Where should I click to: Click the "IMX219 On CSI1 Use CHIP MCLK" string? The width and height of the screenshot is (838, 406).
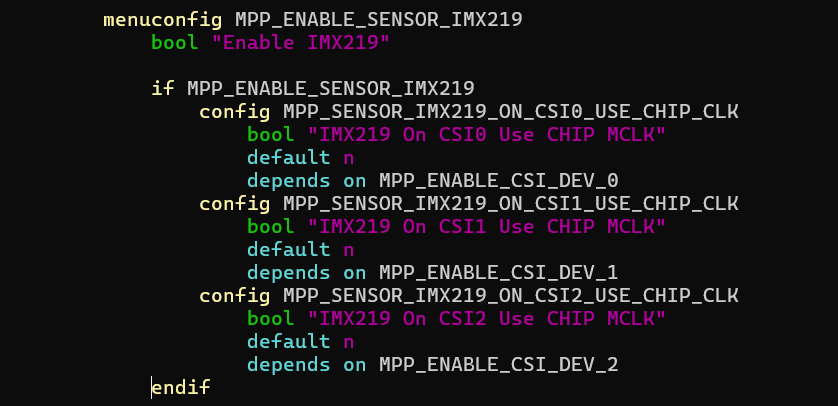486,226
